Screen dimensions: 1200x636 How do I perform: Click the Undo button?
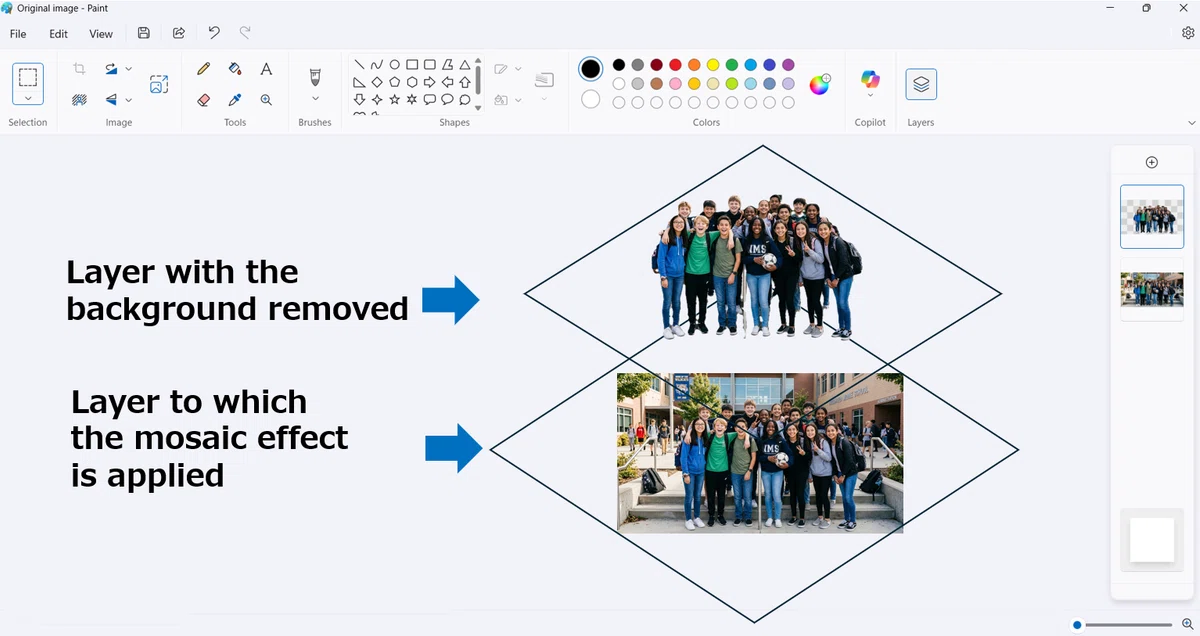point(214,33)
